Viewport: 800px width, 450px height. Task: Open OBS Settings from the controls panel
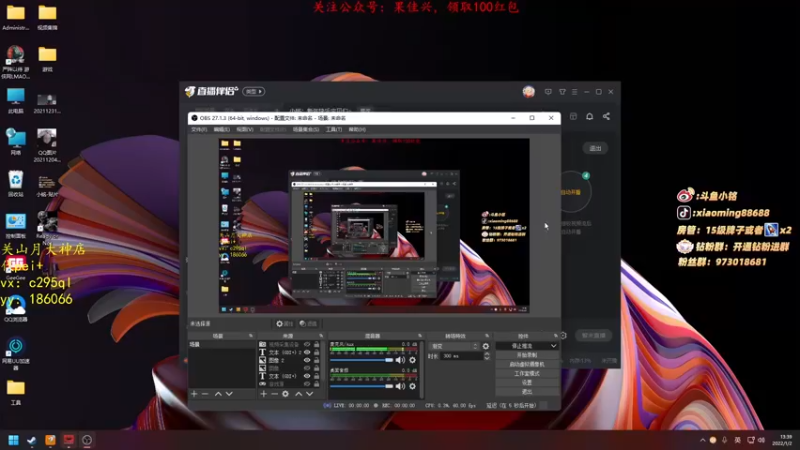[x=527, y=383]
